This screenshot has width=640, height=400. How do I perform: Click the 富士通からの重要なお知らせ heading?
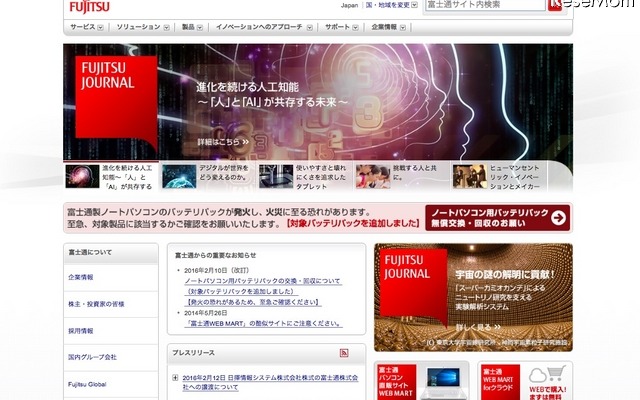tap(216, 256)
